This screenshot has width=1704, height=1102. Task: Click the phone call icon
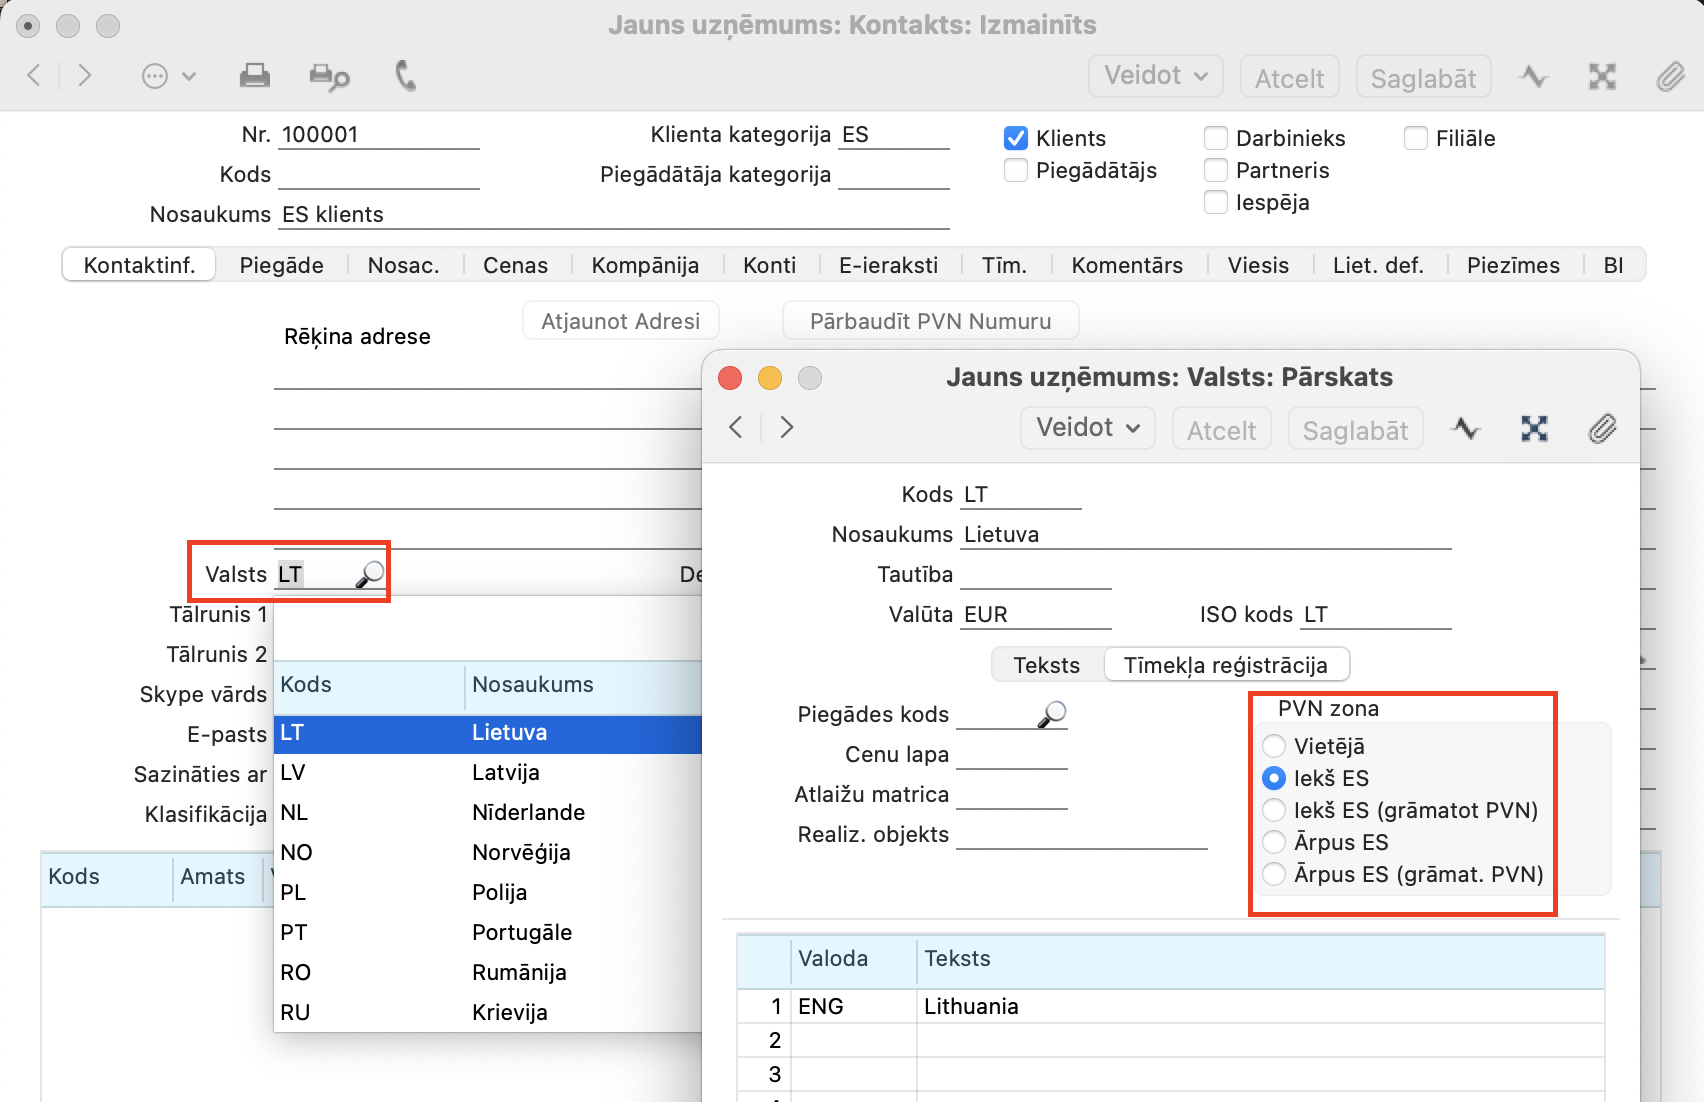(x=405, y=76)
